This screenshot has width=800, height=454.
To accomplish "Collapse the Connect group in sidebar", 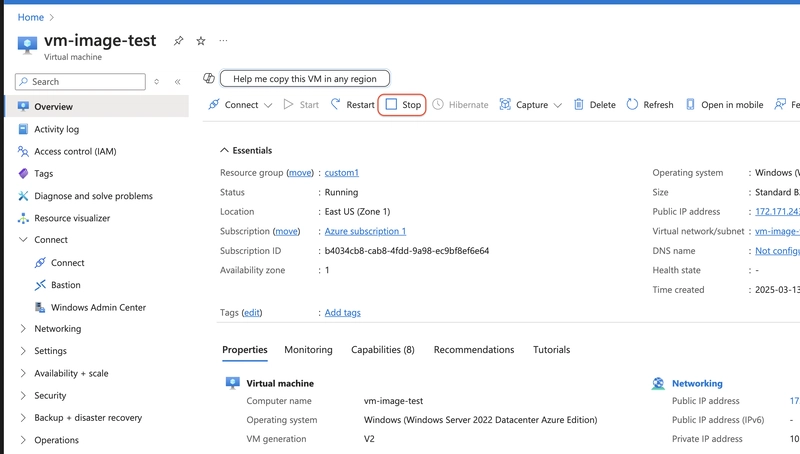I will [23, 239].
